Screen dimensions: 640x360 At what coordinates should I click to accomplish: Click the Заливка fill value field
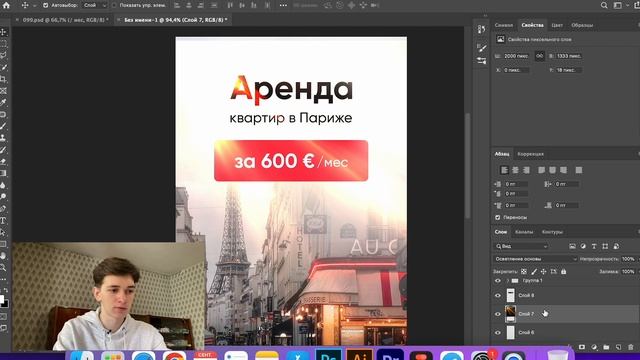point(628,271)
